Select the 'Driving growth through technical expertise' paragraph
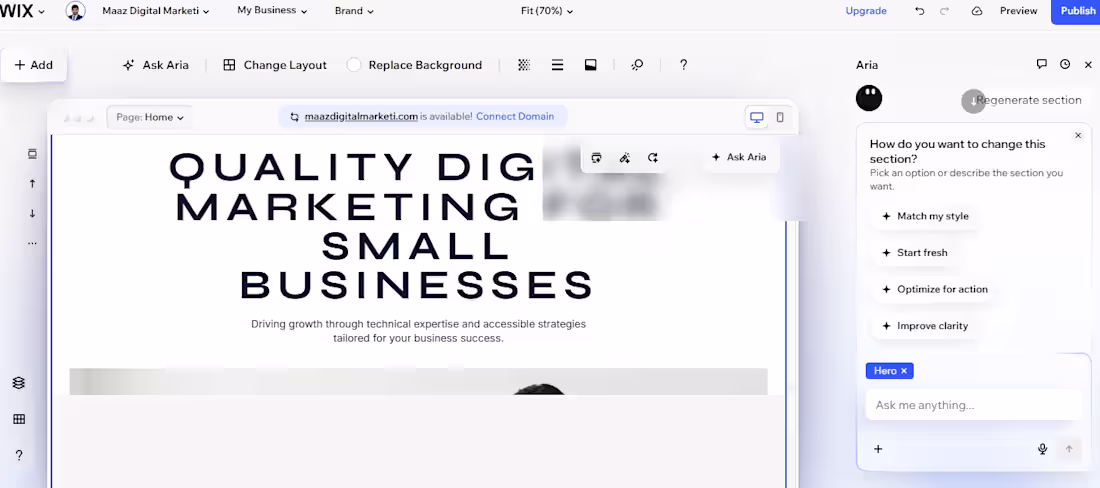The width and height of the screenshot is (1100, 488). pyautogui.click(x=418, y=331)
